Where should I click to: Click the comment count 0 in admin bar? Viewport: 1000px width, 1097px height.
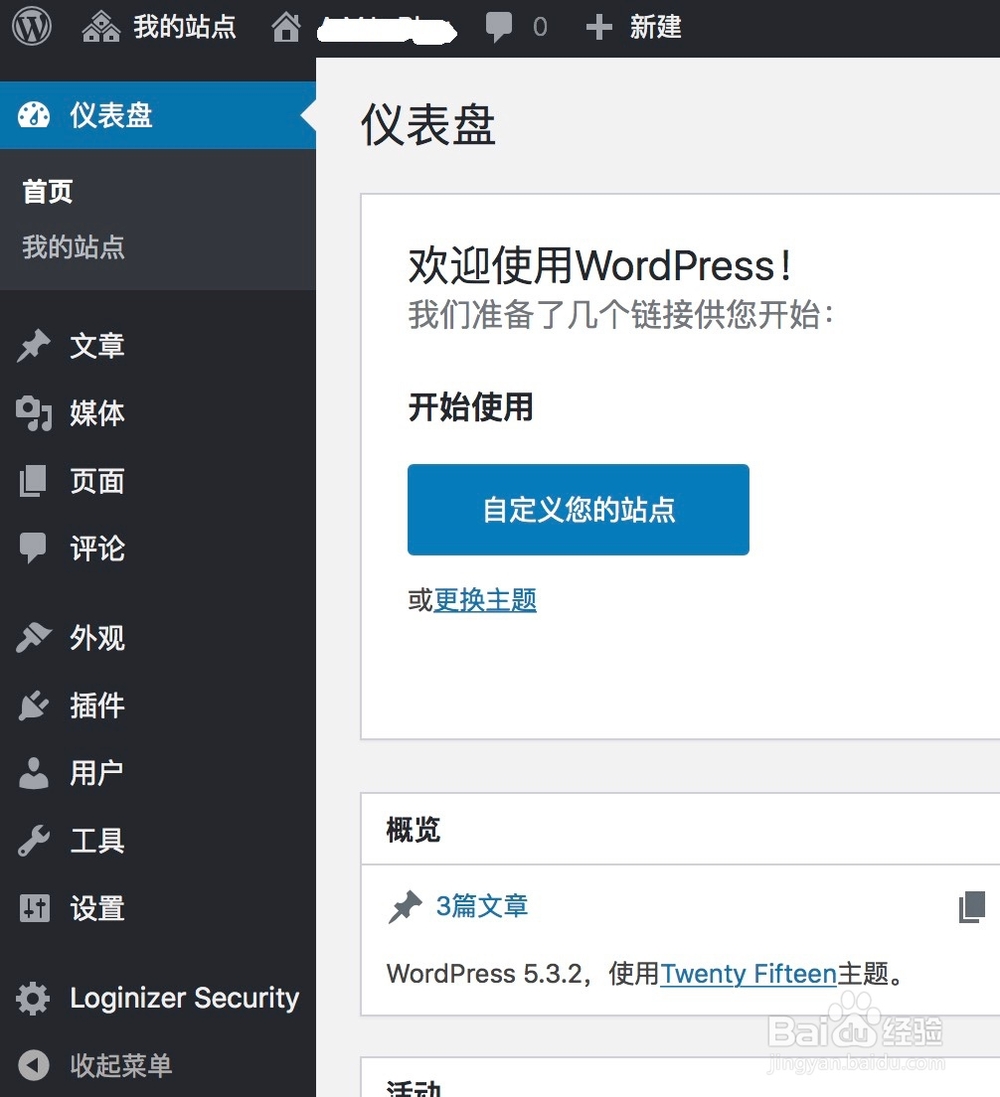click(x=540, y=27)
